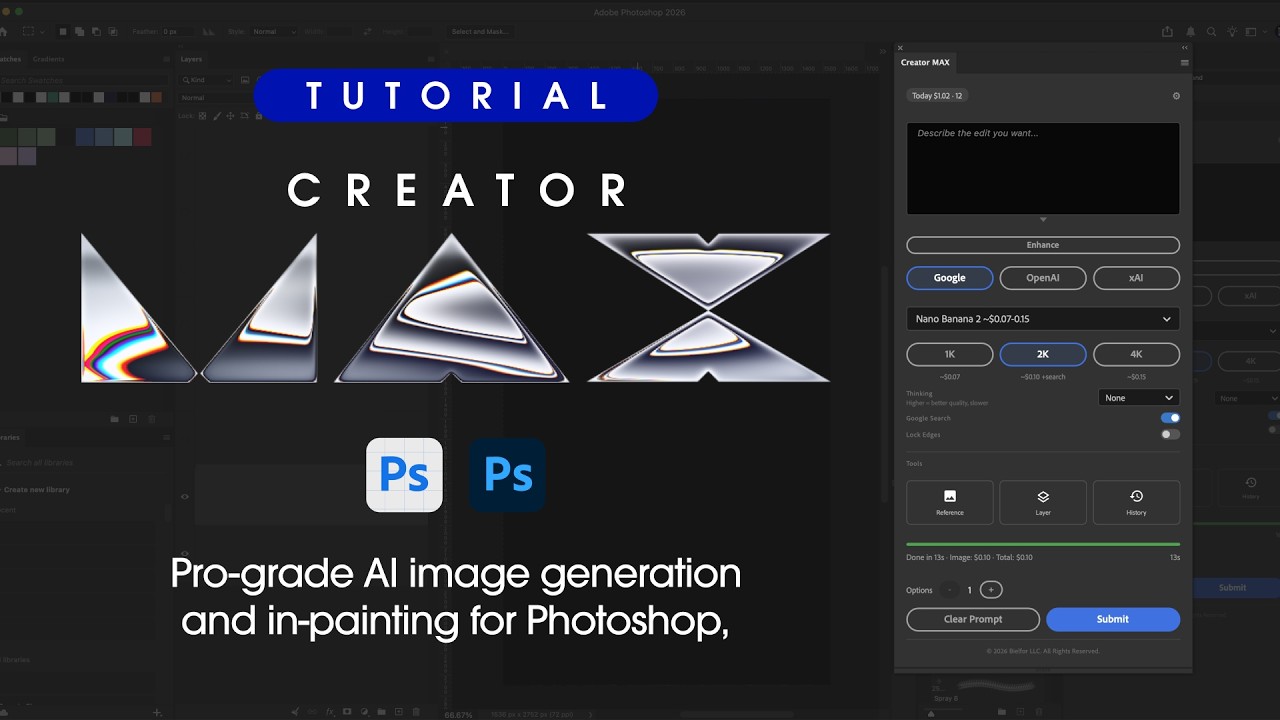Add layer style fx icon

click(x=329, y=712)
